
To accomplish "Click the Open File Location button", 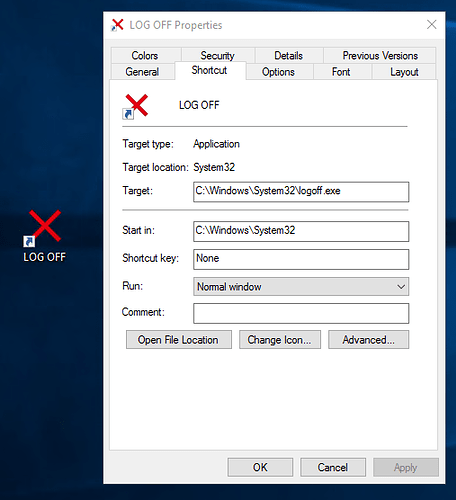I will [x=179, y=340].
